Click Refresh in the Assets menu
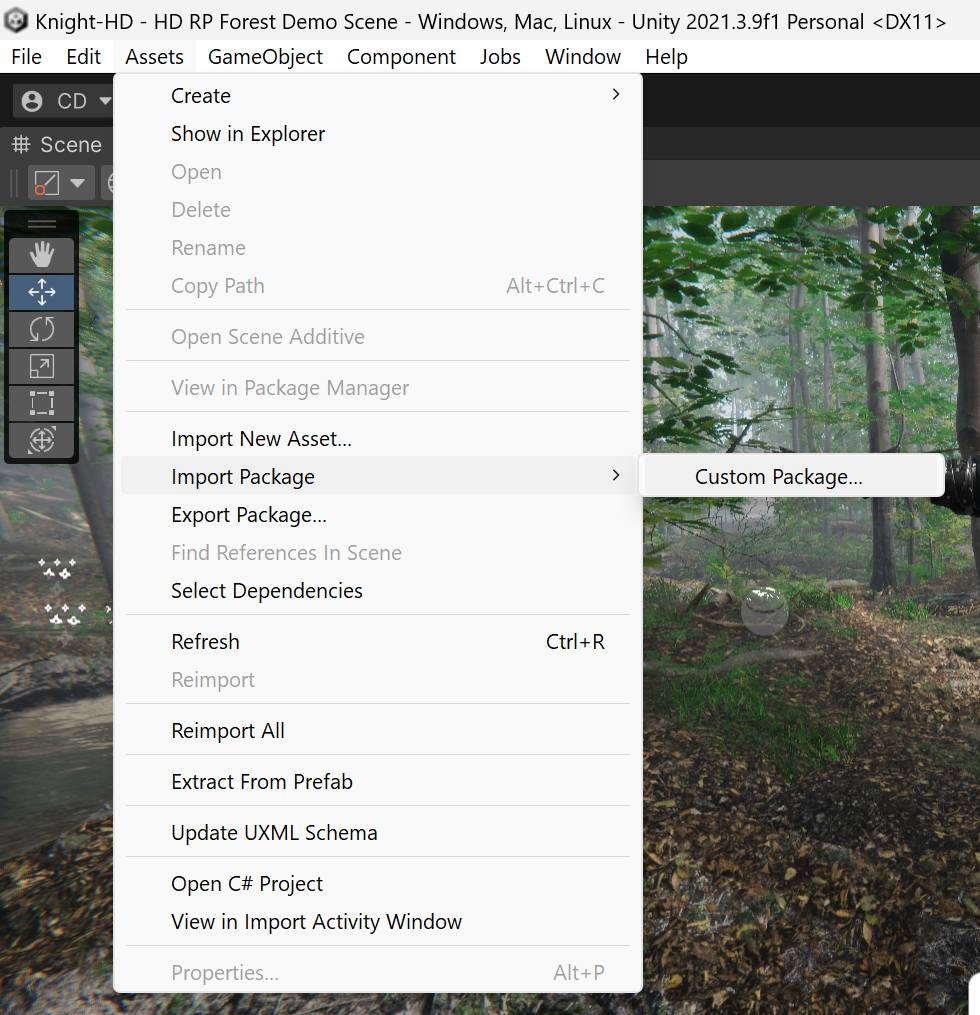 (206, 642)
